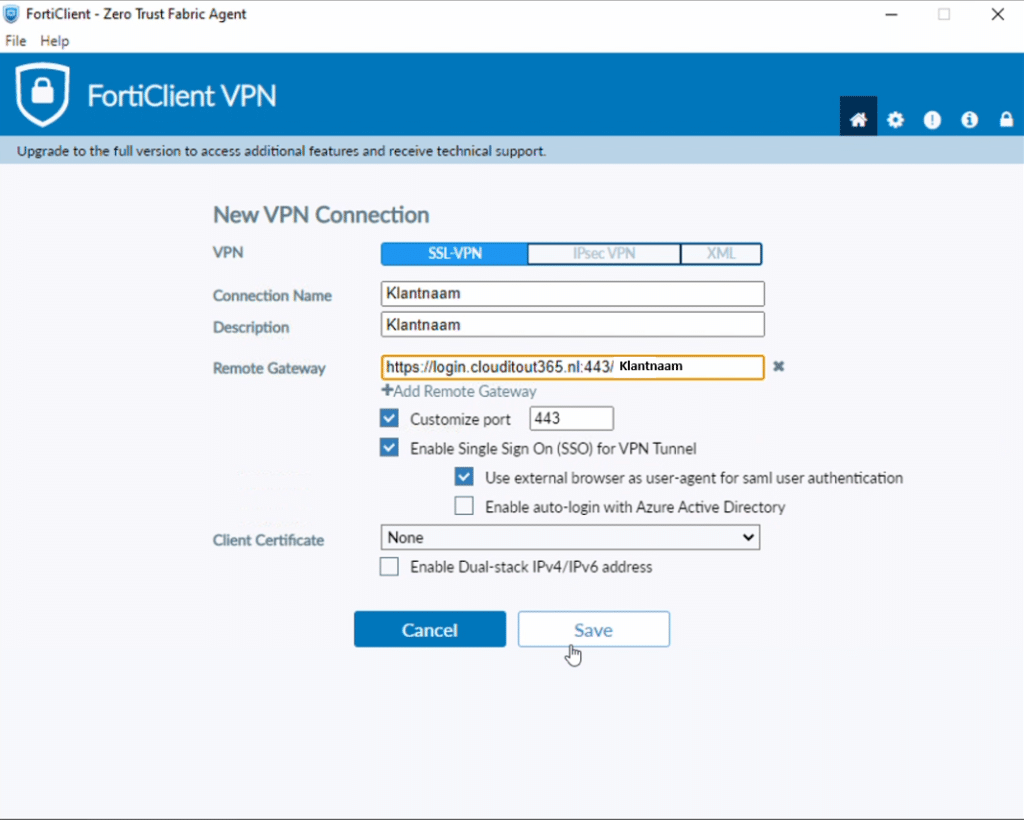
Task: Click the padlock icon in header
Action: click(x=1006, y=119)
